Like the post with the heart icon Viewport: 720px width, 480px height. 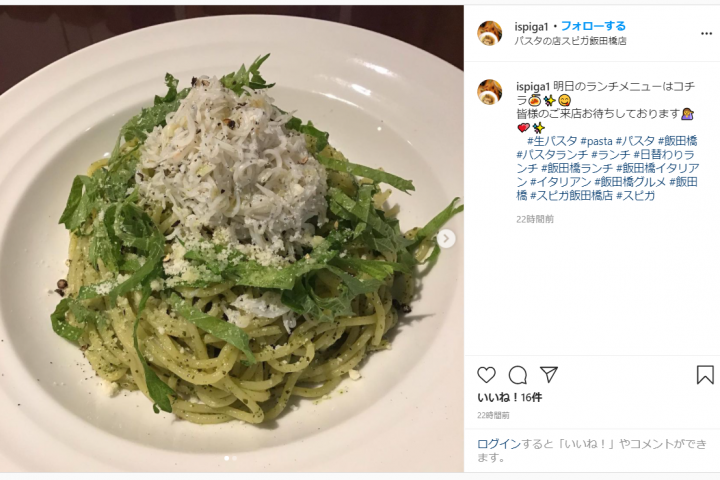[486, 375]
